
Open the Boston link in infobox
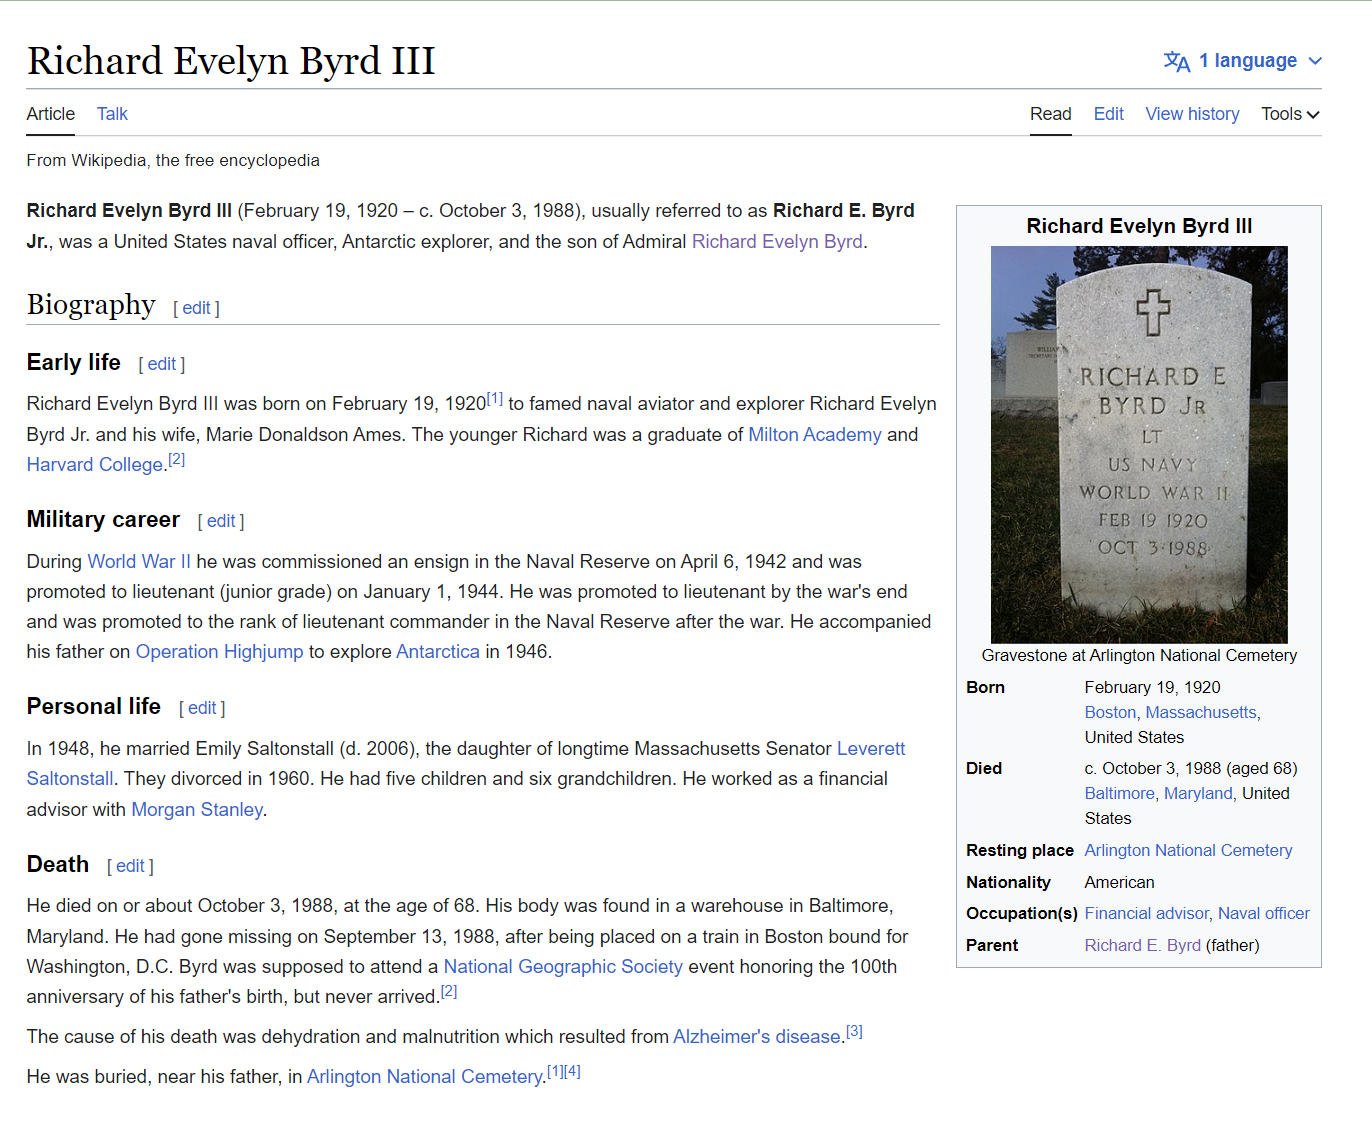1110,712
